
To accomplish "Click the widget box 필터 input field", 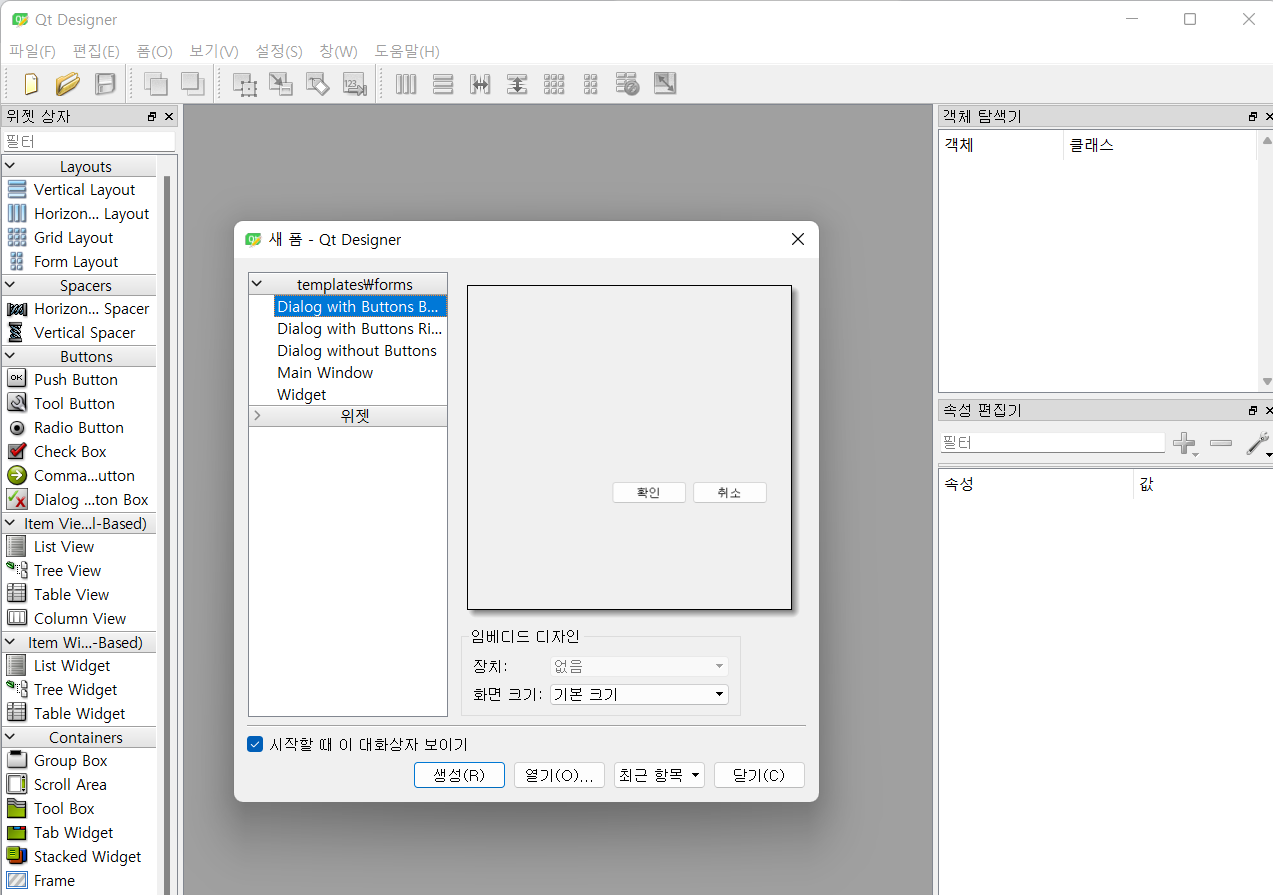I will pos(88,142).
